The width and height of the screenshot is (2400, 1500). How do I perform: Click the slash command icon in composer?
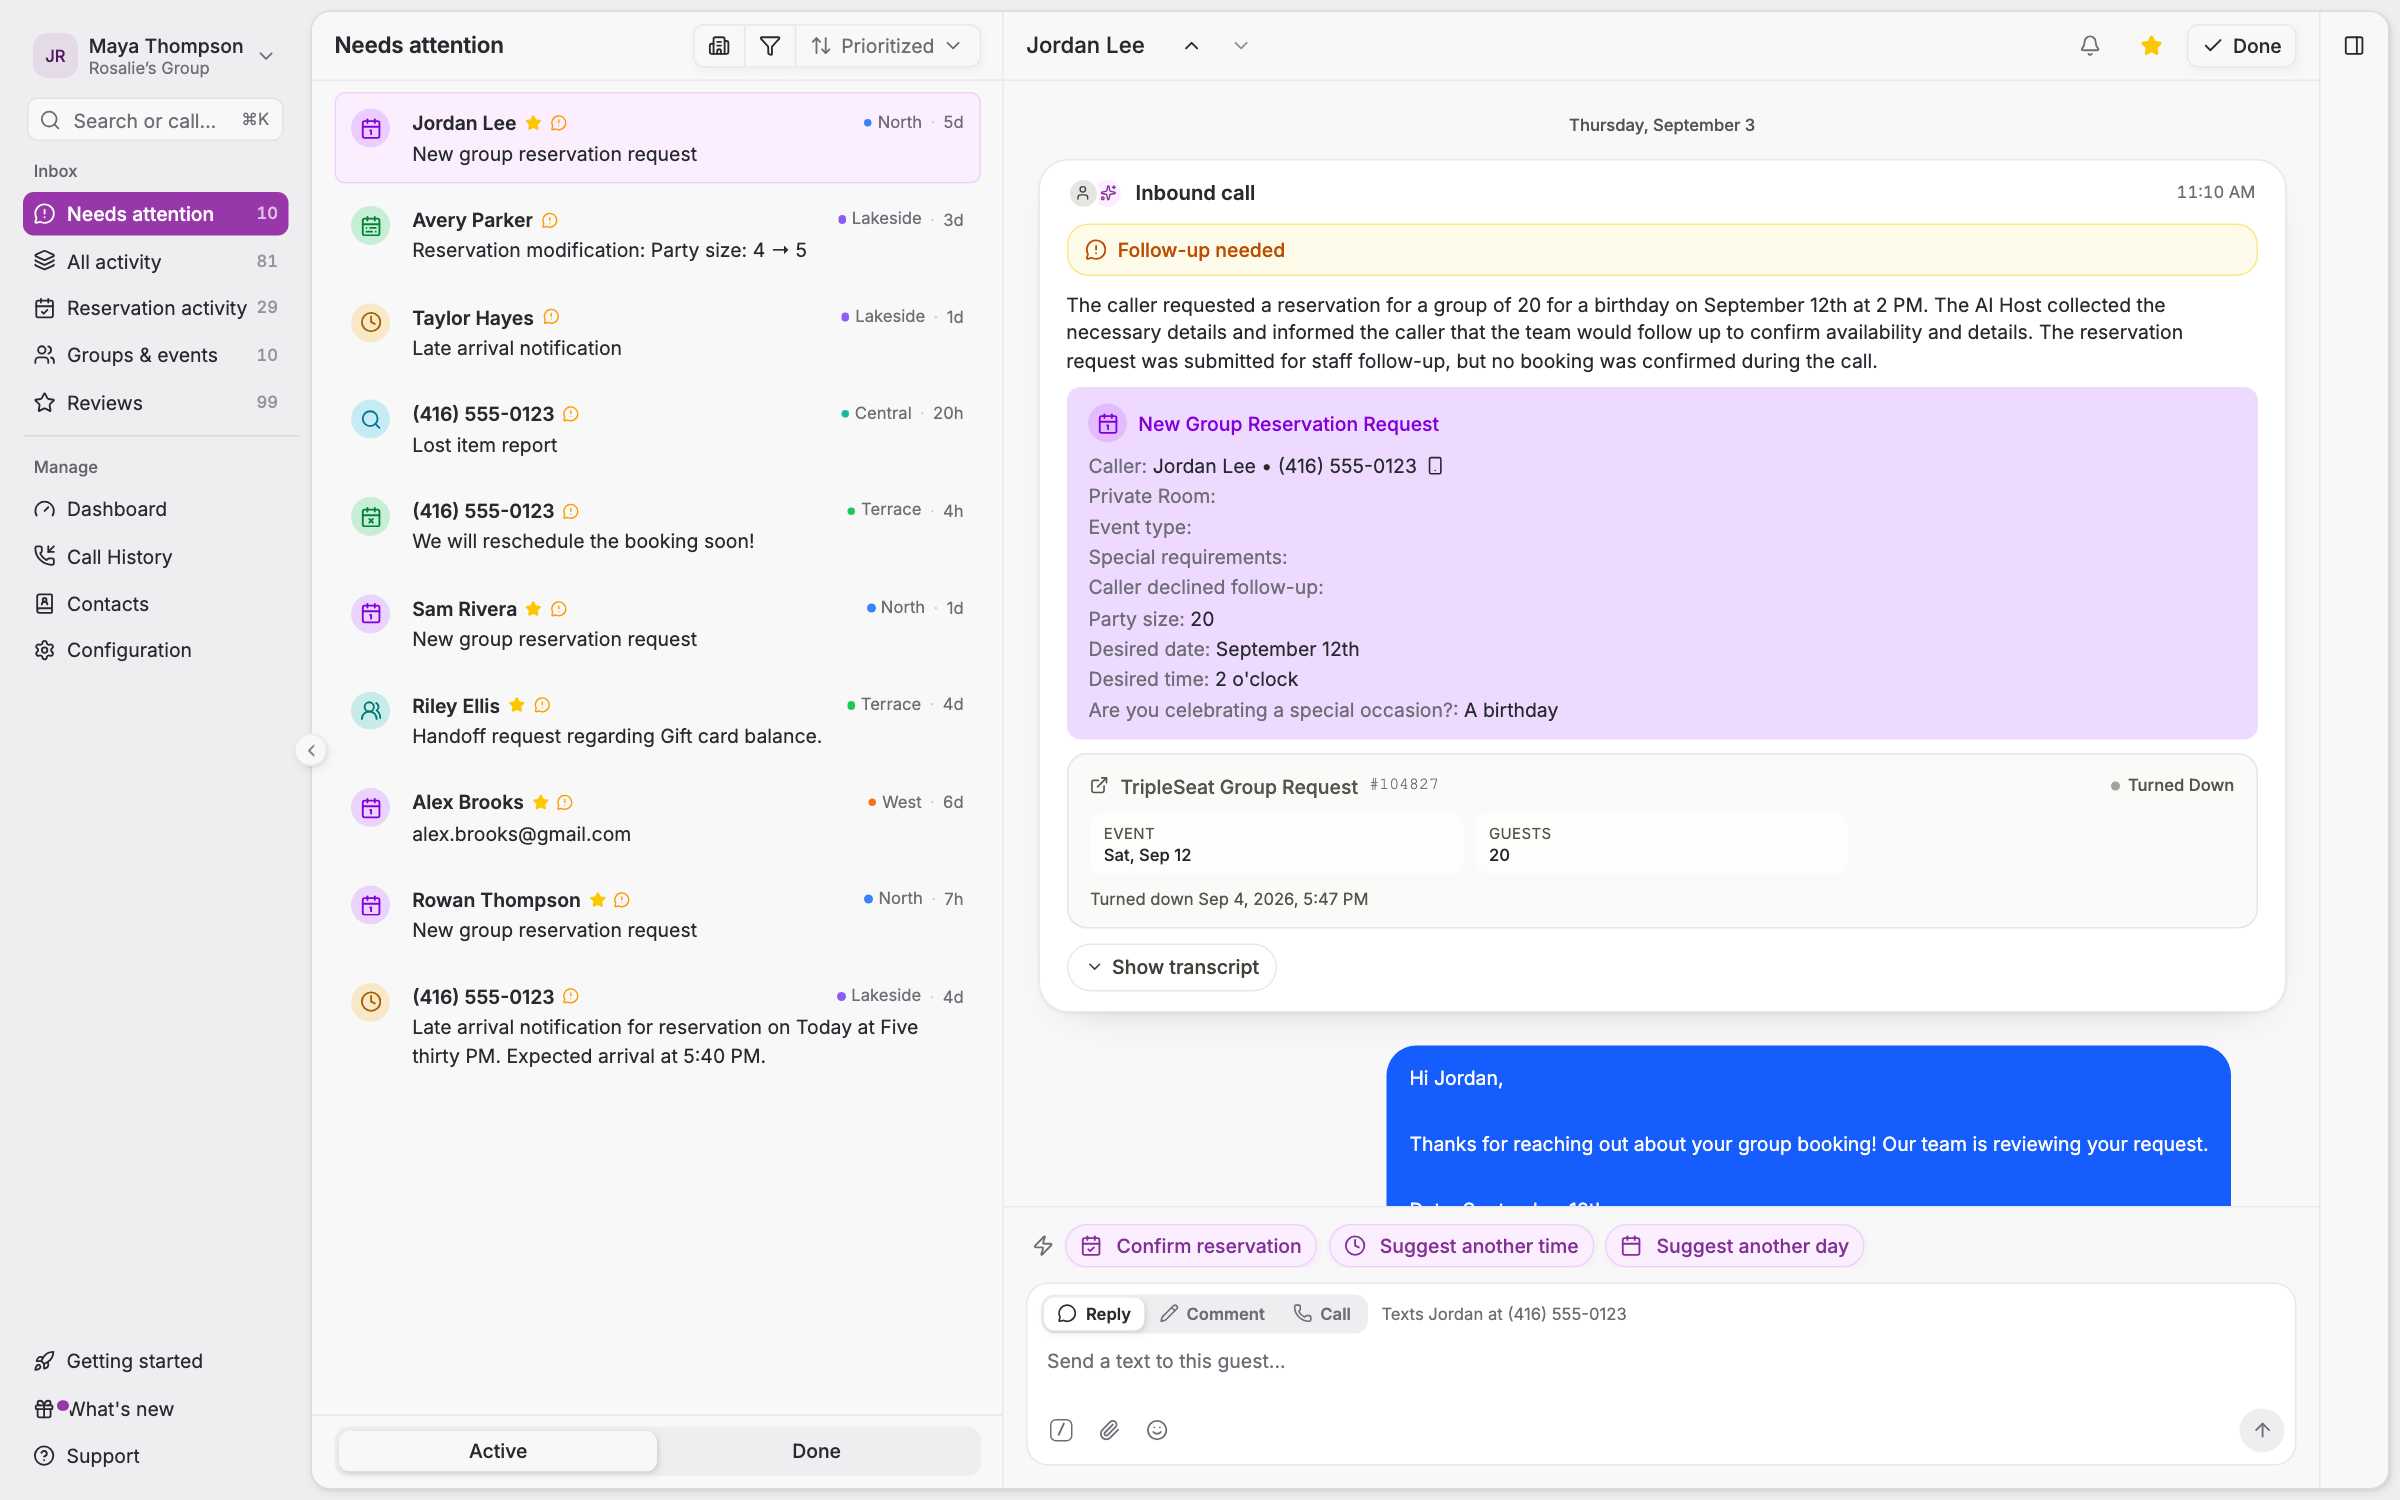[x=1061, y=1430]
